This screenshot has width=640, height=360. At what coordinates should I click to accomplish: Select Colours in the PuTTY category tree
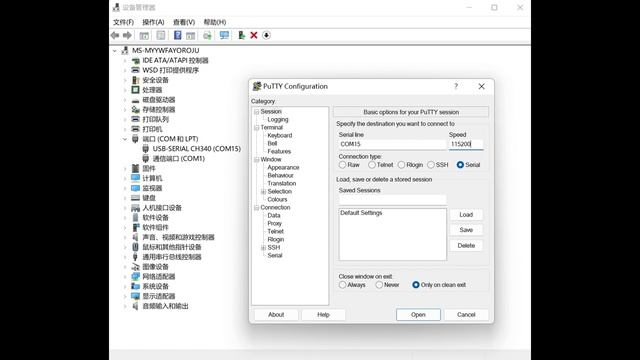point(278,200)
